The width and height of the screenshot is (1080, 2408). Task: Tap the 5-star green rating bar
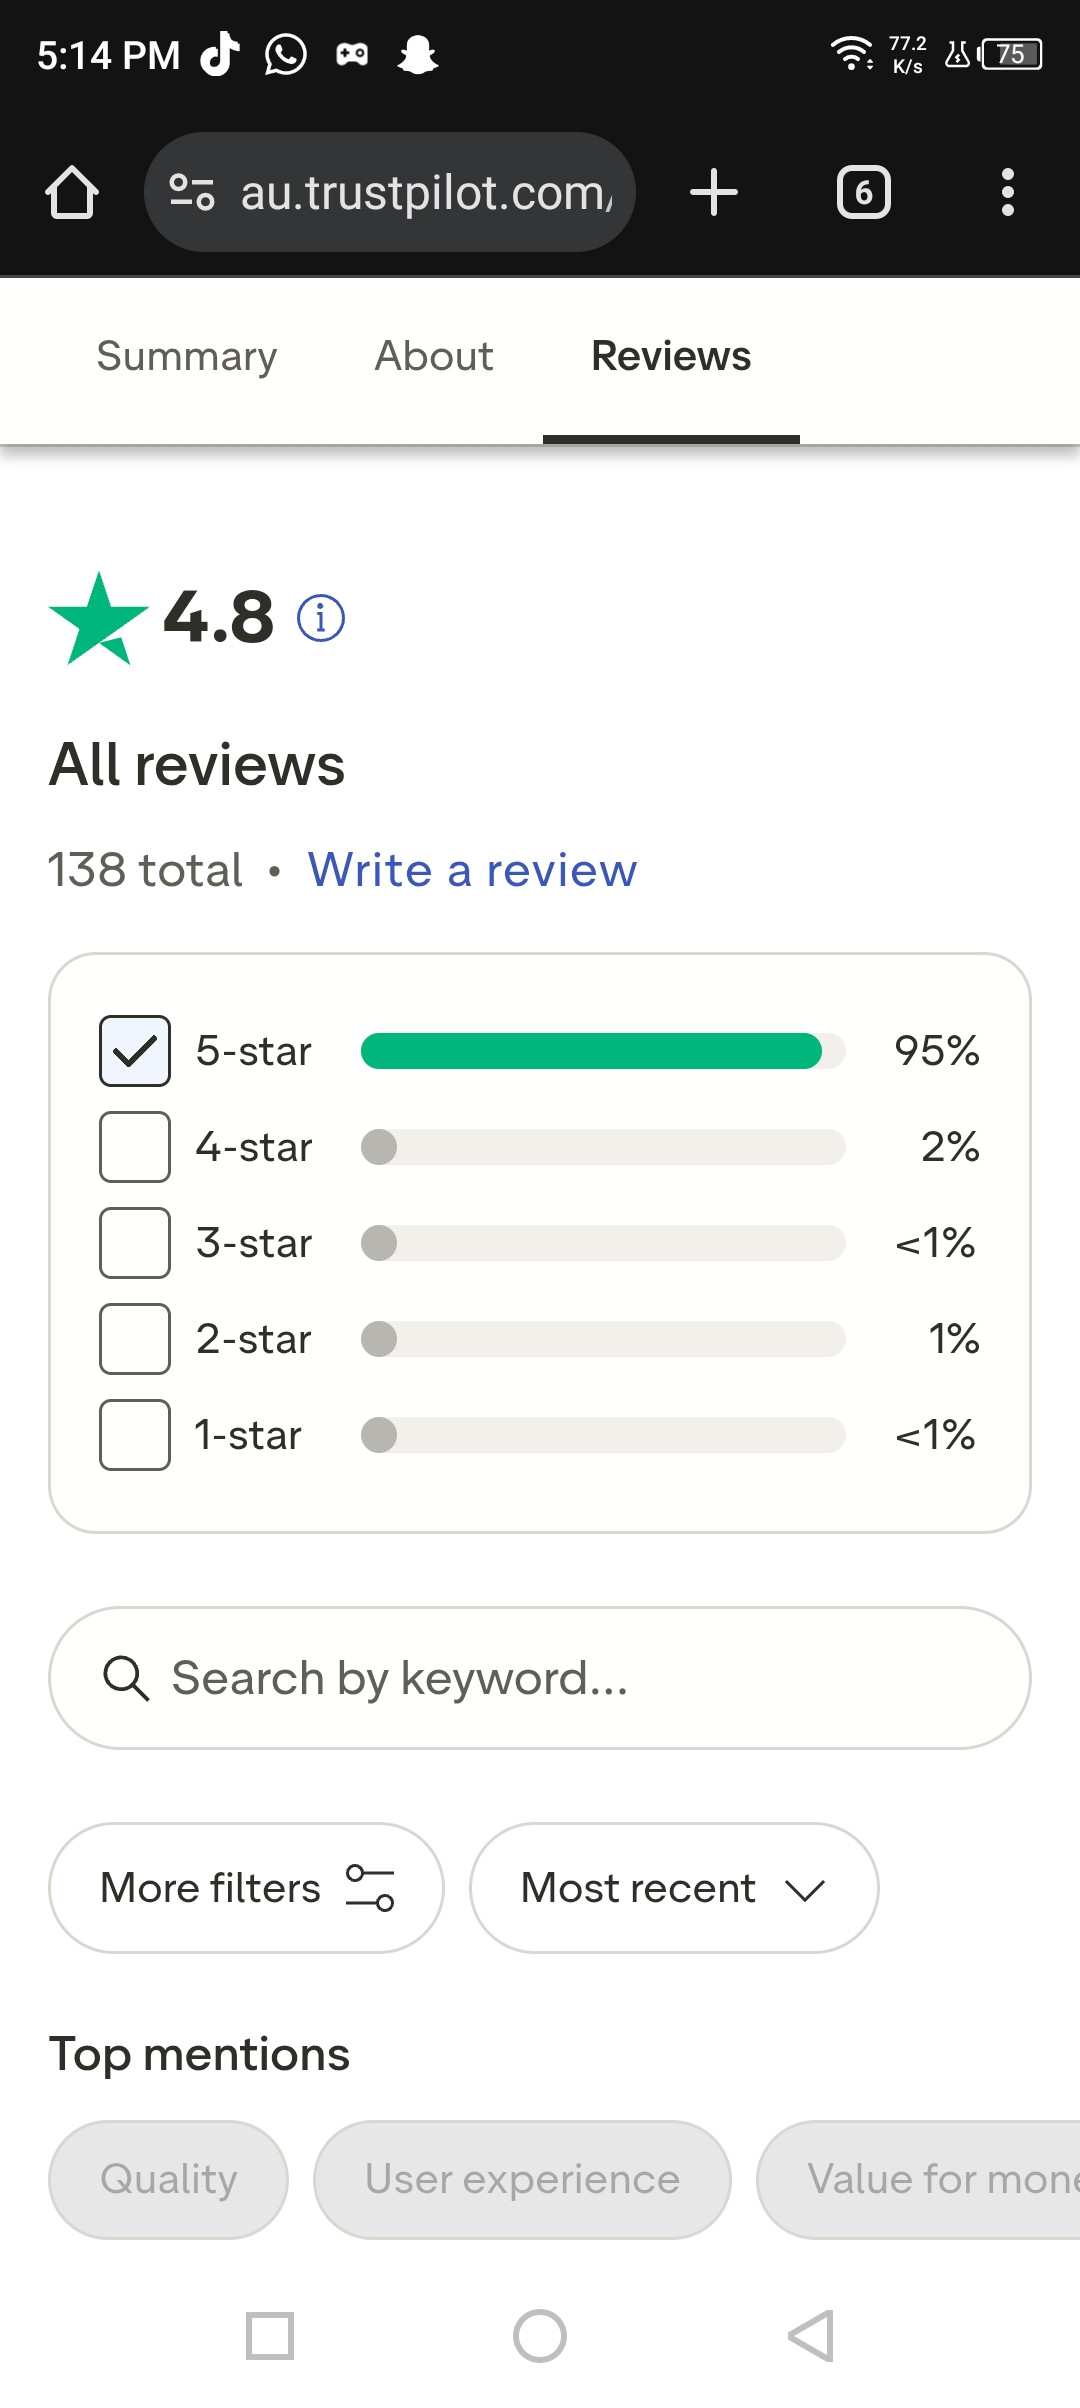(603, 1051)
